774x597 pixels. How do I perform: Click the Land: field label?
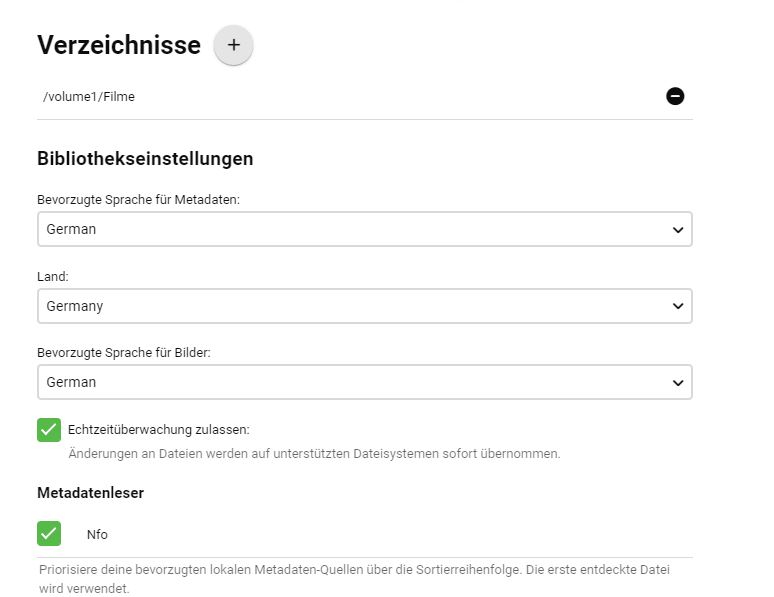[x=52, y=276]
